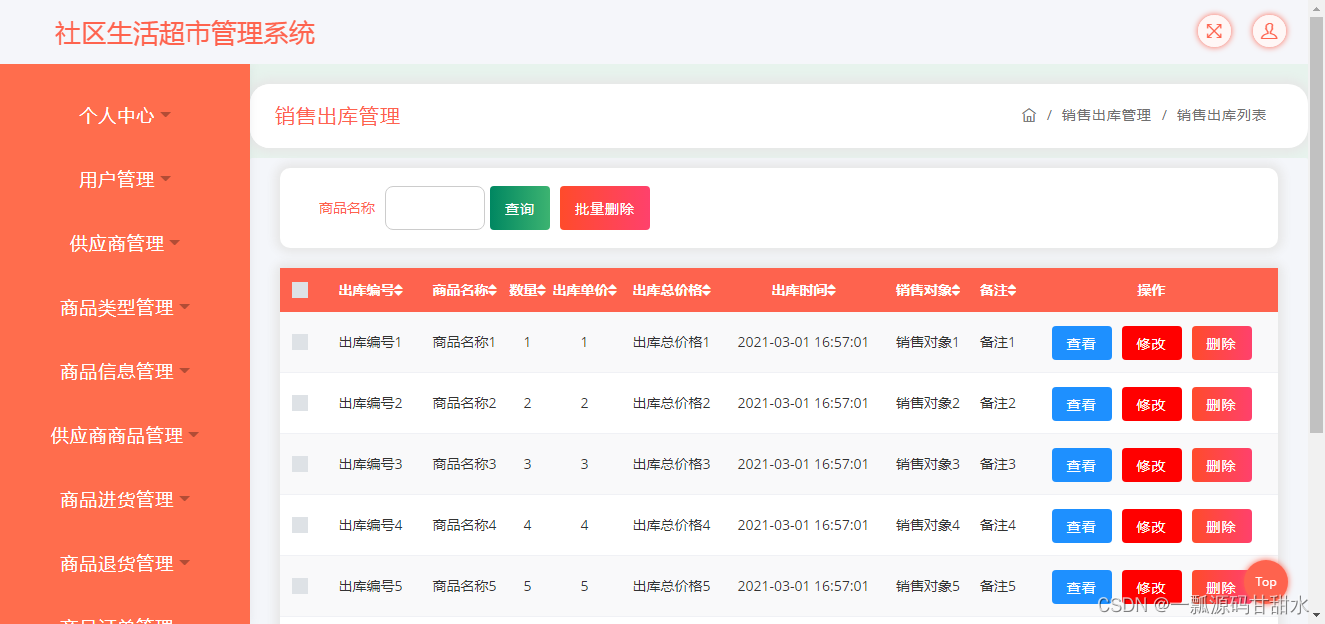Sort by 出库总价格 column arrows

[707, 290]
